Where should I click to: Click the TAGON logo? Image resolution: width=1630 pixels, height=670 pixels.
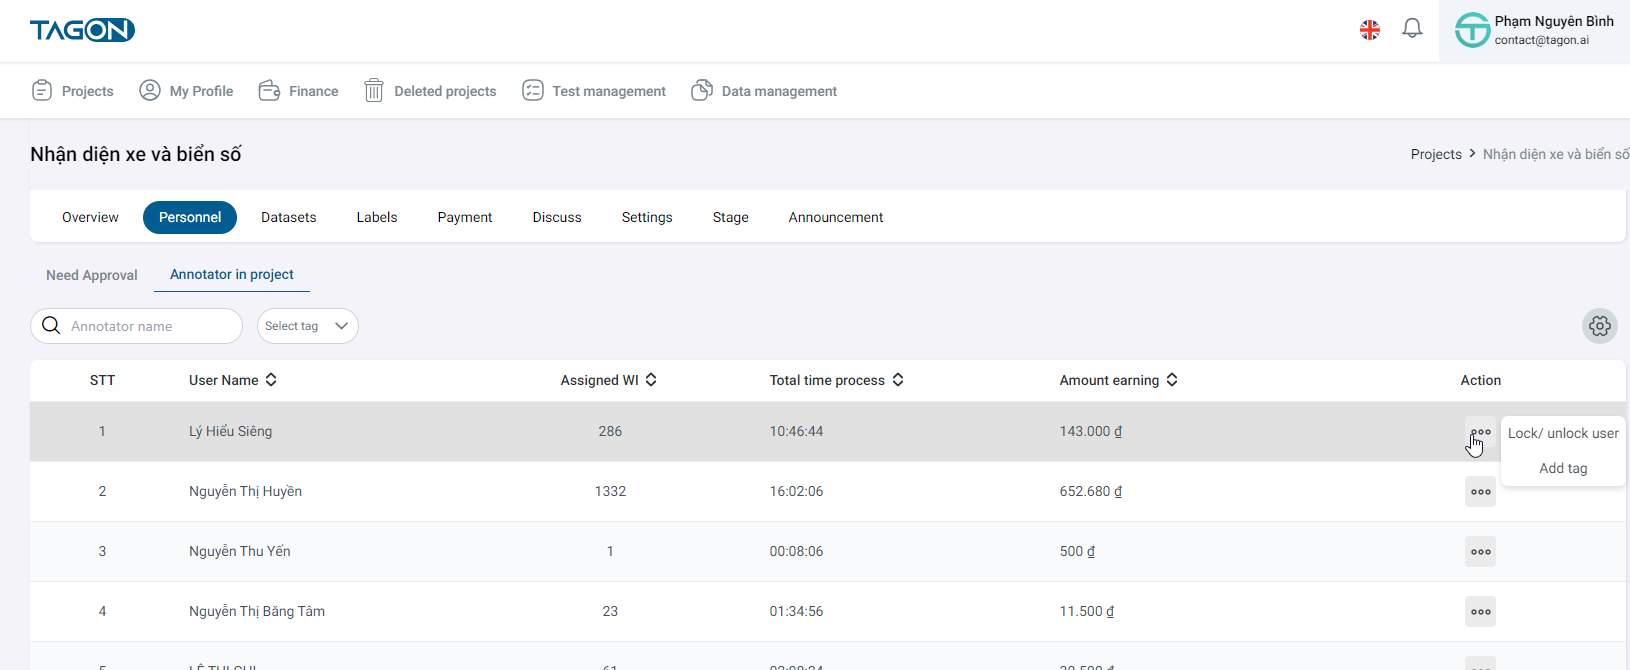click(x=82, y=30)
